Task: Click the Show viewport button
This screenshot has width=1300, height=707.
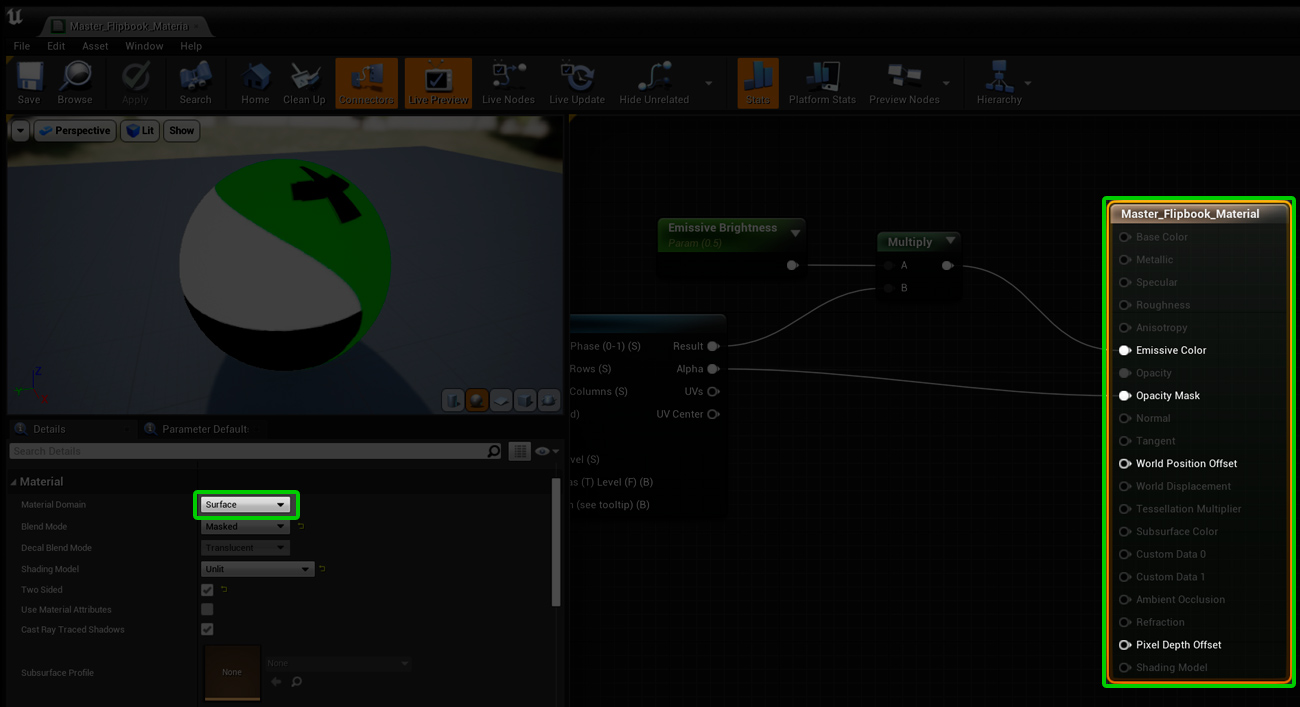Action: coord(182,131)
